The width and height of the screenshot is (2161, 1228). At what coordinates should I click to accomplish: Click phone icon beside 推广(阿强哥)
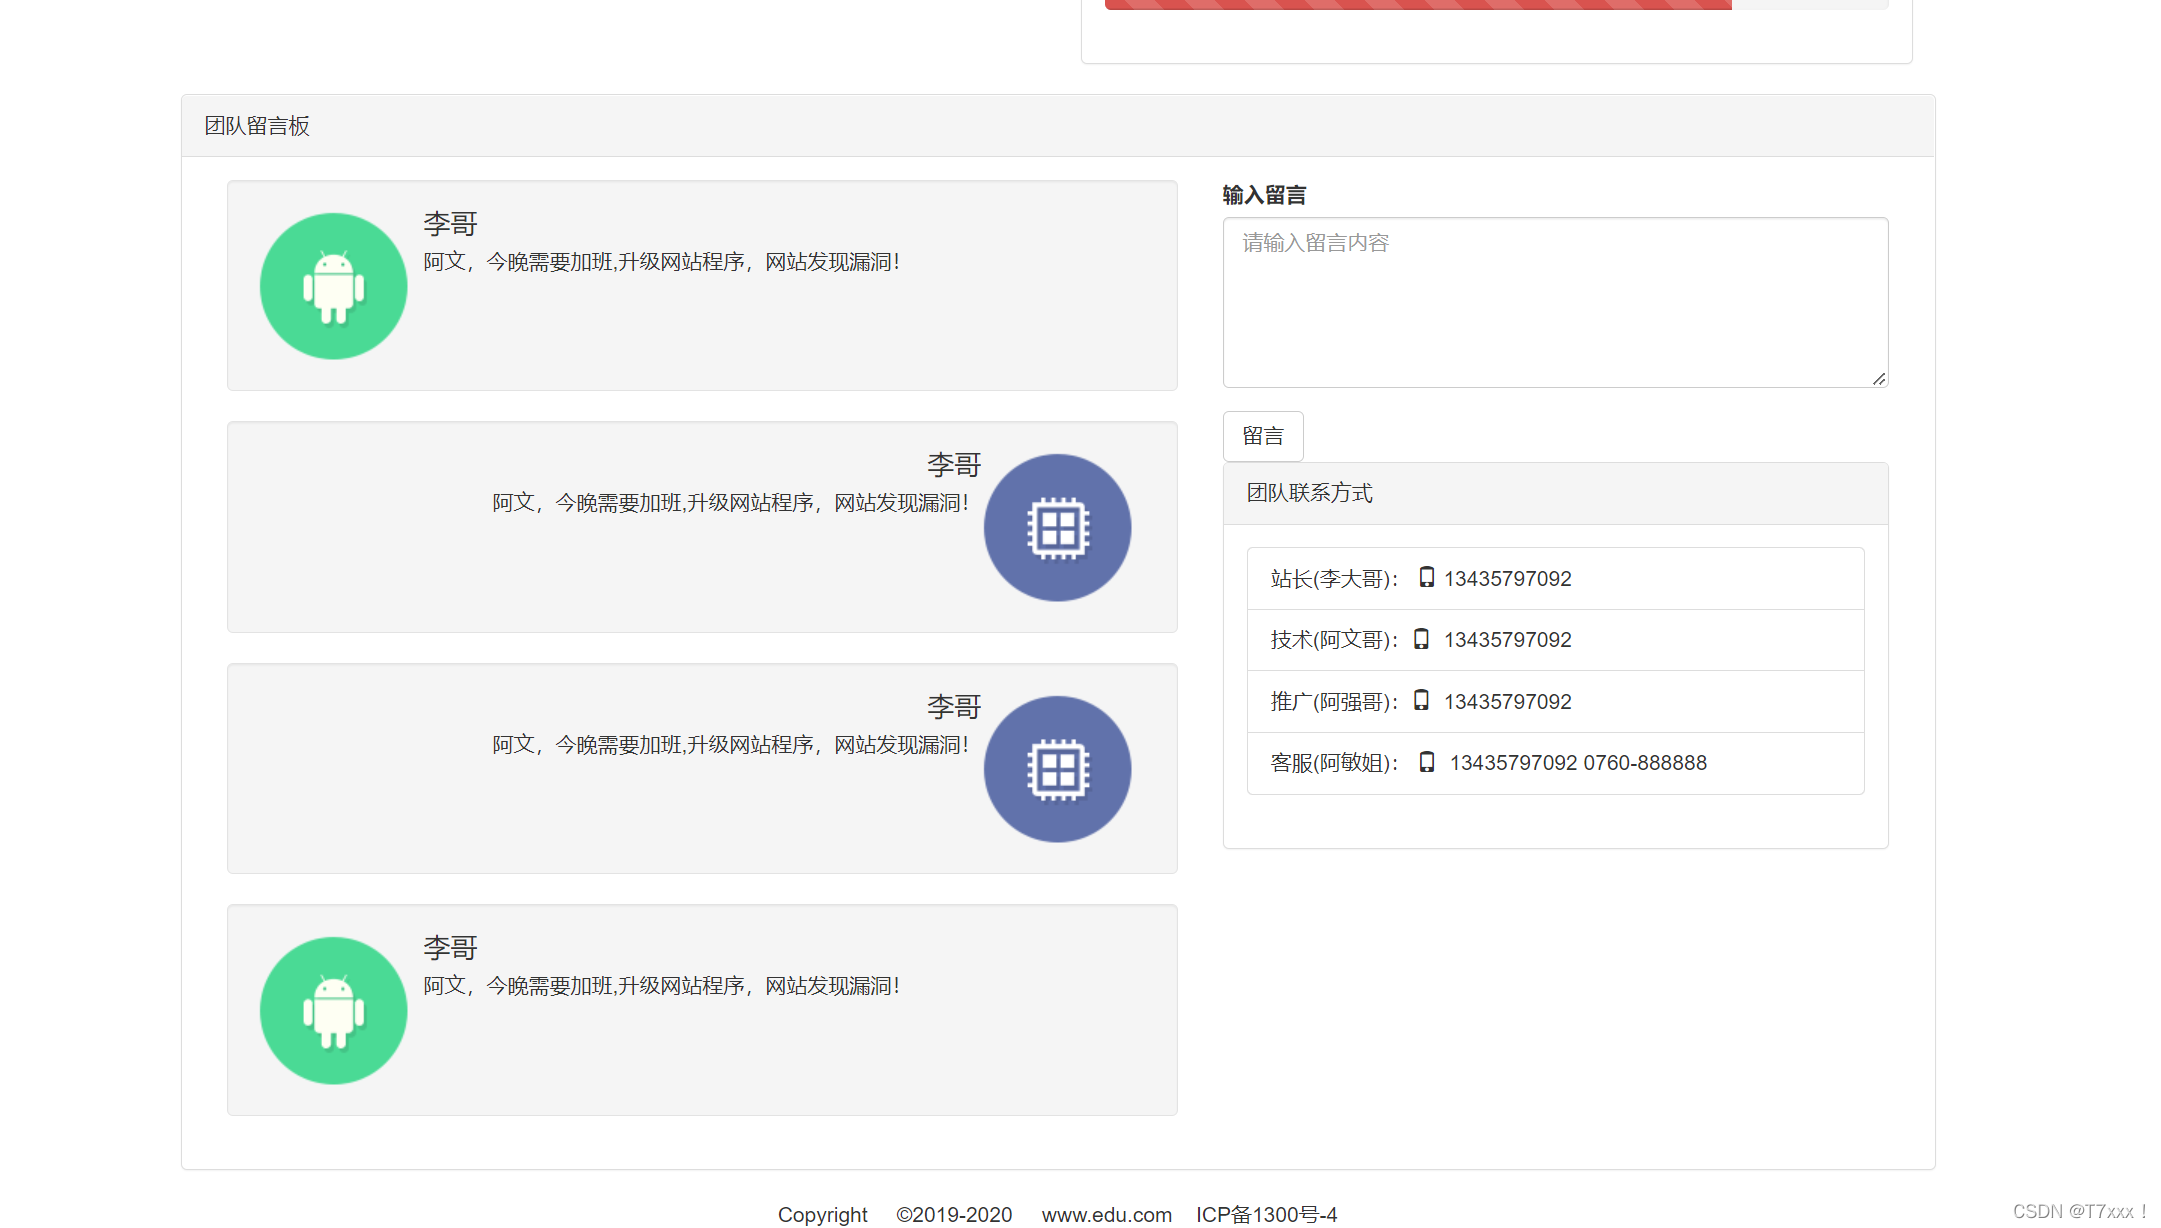point(1421,700)
